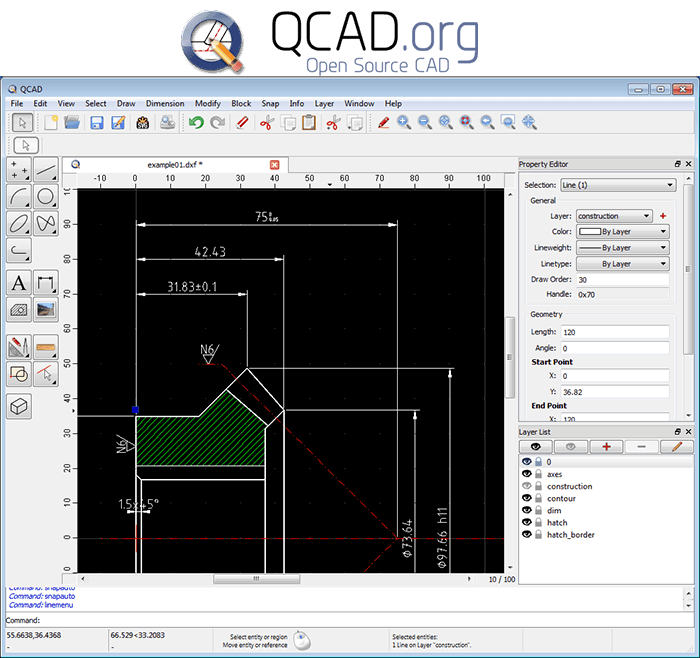Open the Modify menu
Viewport: 700px width, 658px height.
pyautogui.click(x=208, y=104)
